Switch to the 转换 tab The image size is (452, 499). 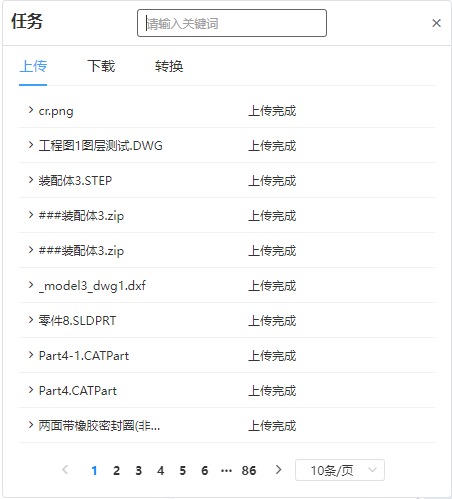(x=169, y=66)
